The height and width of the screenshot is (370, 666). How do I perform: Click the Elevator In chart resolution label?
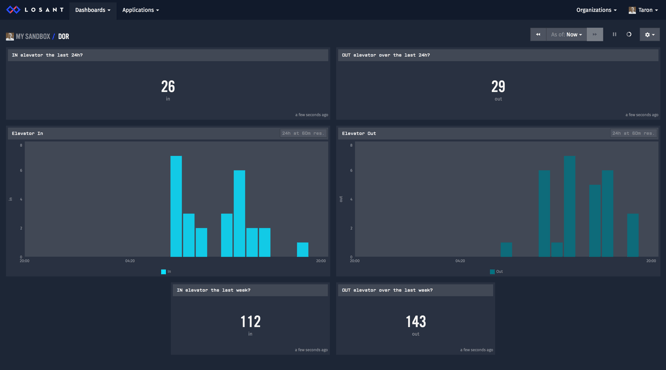303,133
